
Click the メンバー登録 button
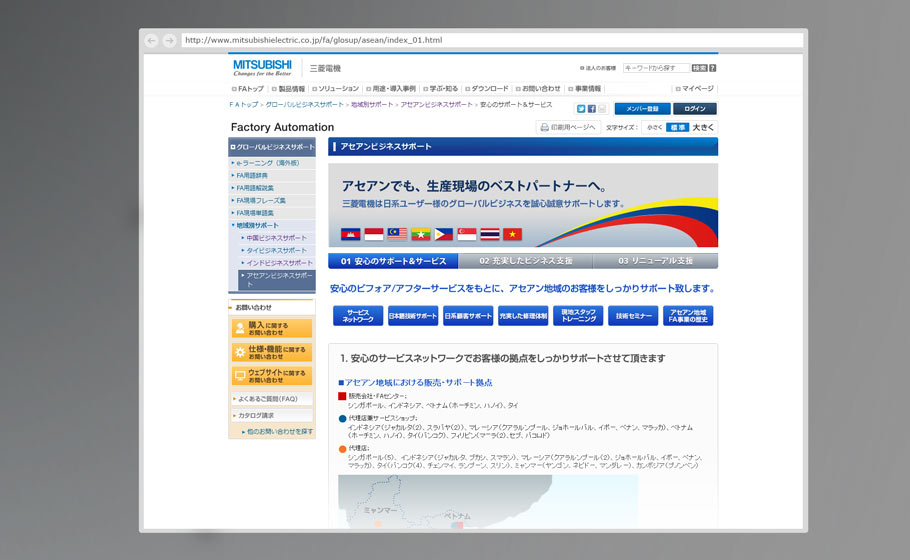click(x=642, y=109)
